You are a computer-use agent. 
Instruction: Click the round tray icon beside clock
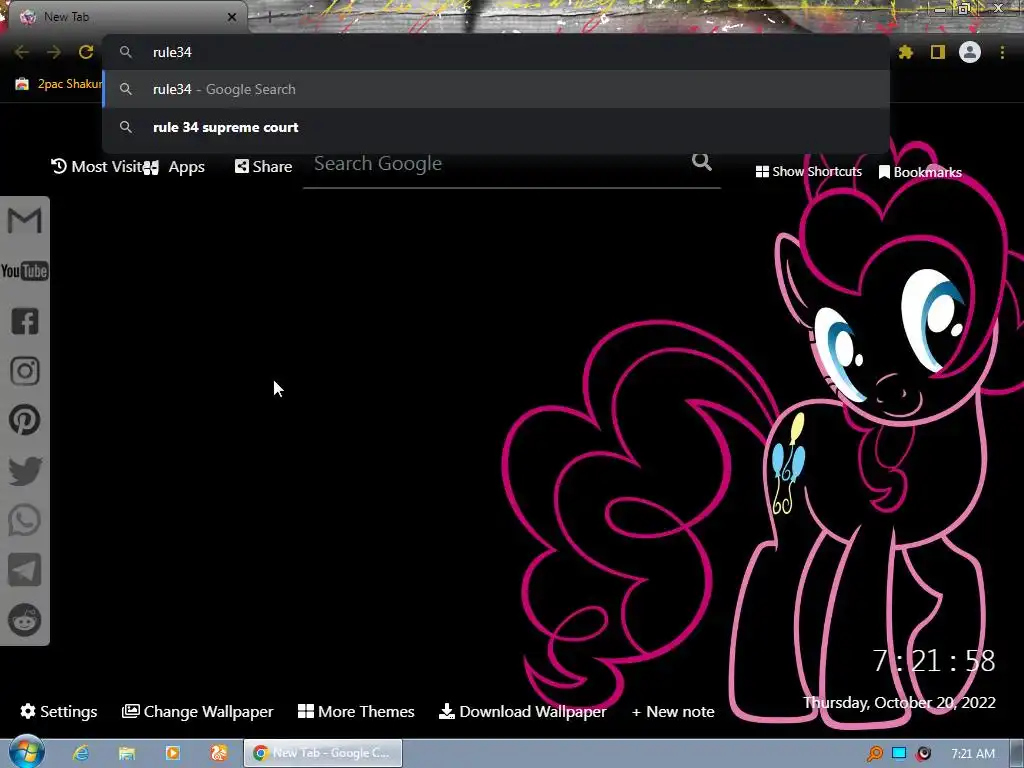923,754
